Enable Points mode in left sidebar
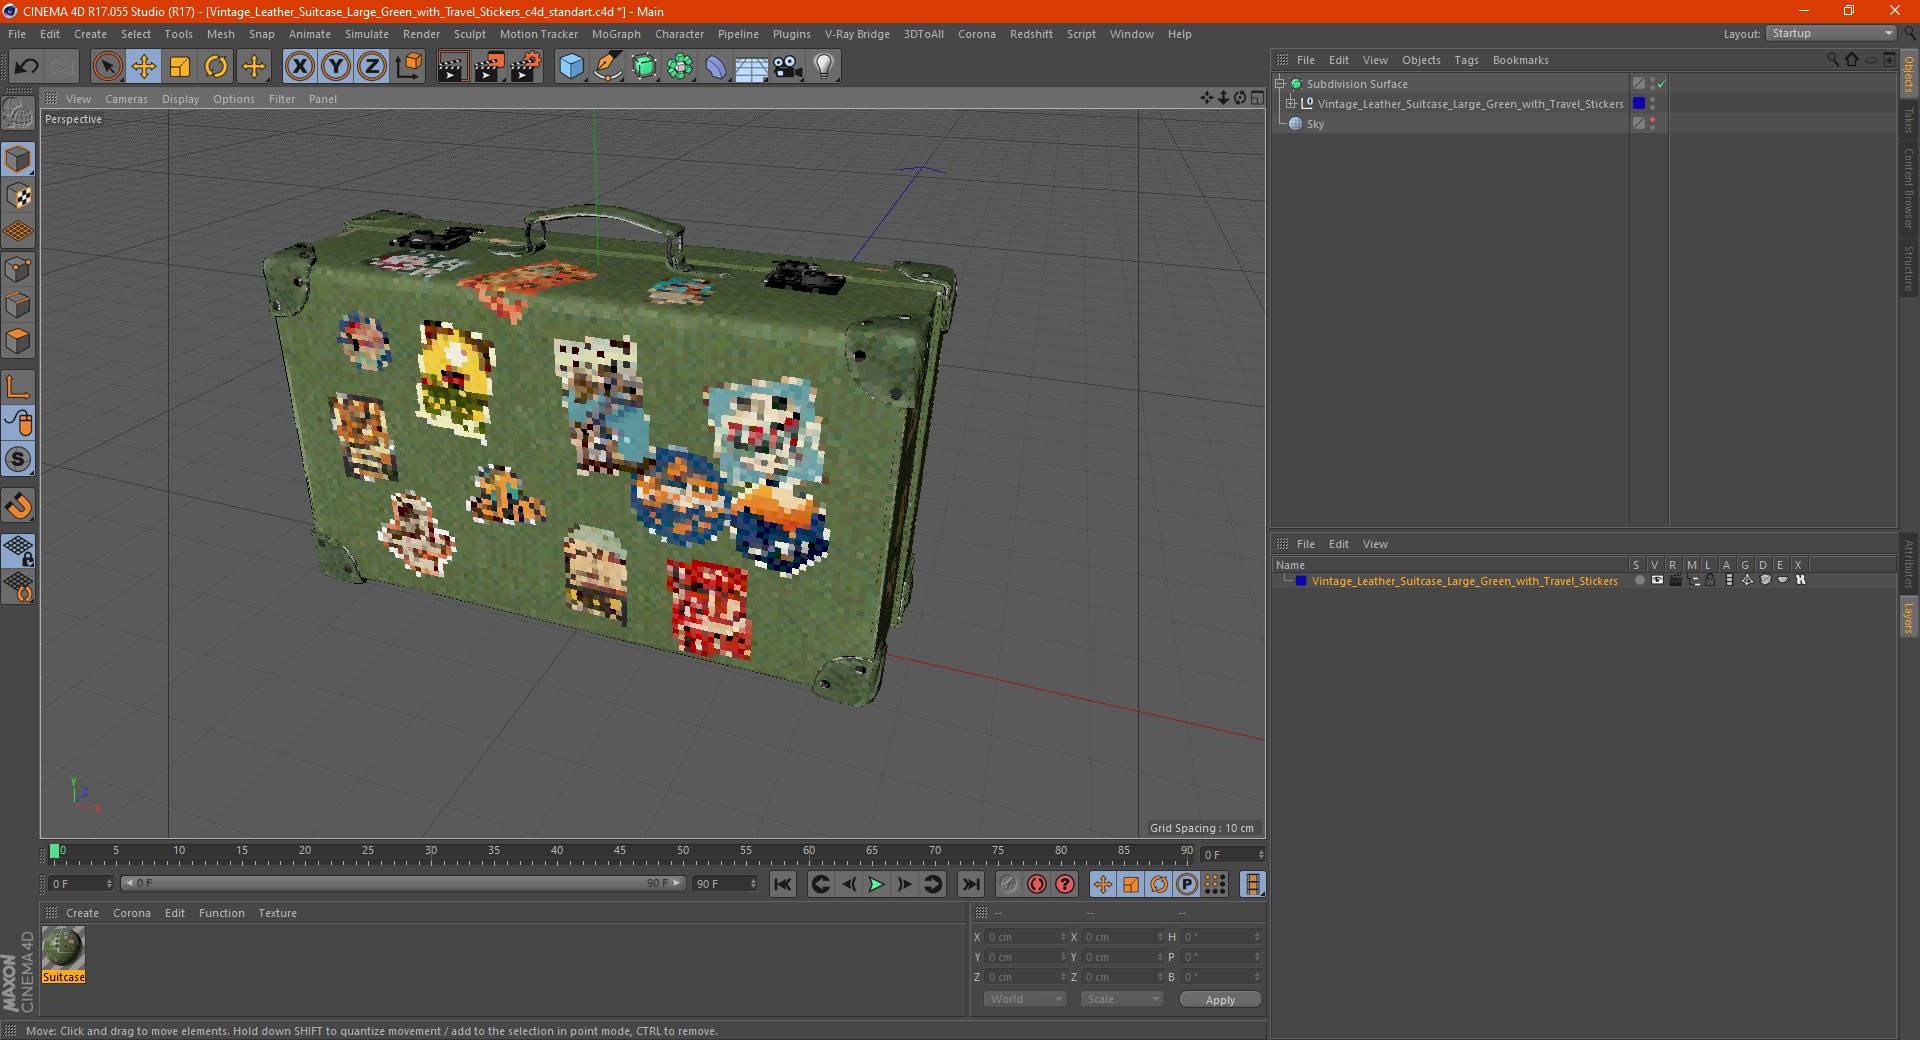The height and width of the screenshot is (1040, 1920). coord(19,269)
